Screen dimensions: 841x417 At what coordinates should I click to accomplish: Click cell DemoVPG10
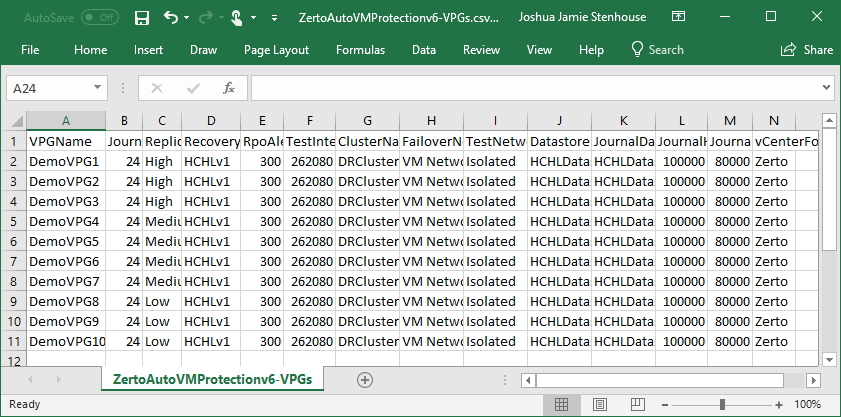tap(66, 341)
